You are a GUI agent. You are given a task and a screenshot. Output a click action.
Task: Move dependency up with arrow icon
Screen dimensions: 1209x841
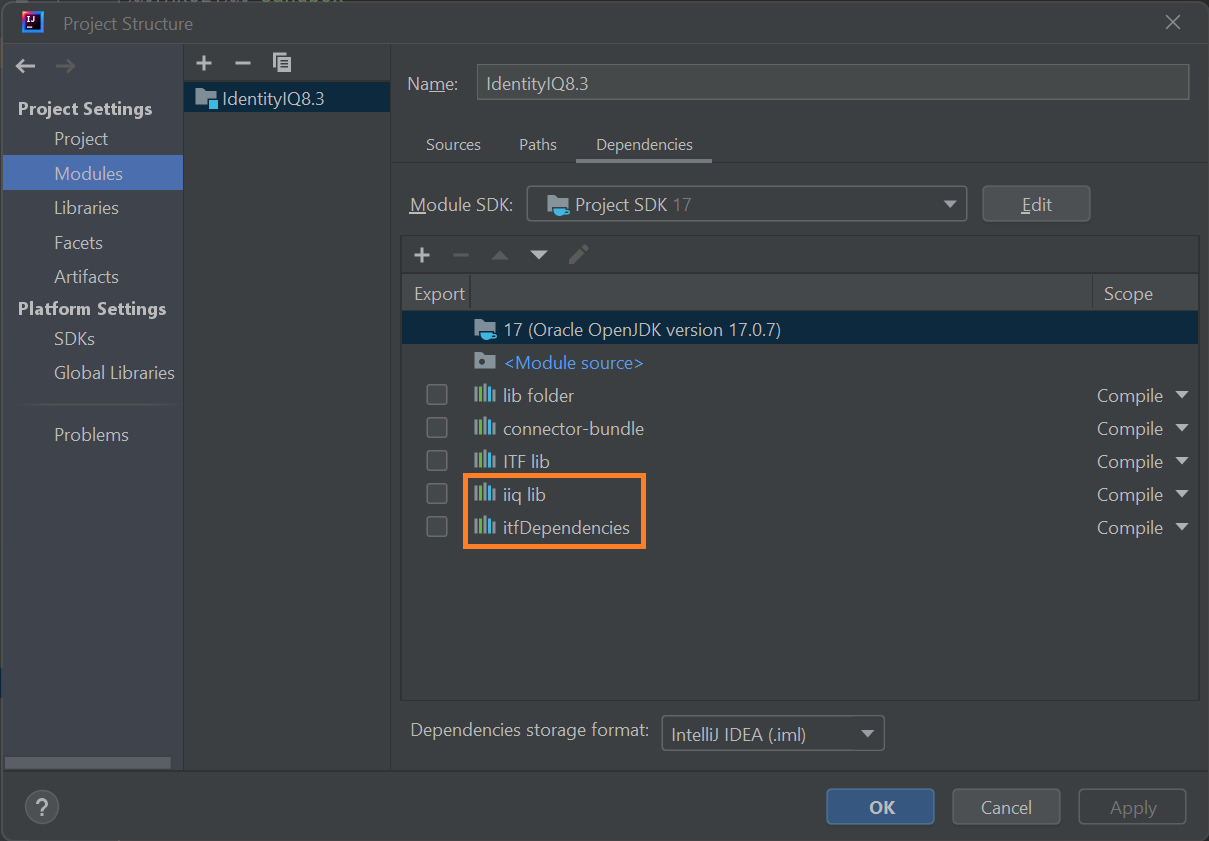500,255
